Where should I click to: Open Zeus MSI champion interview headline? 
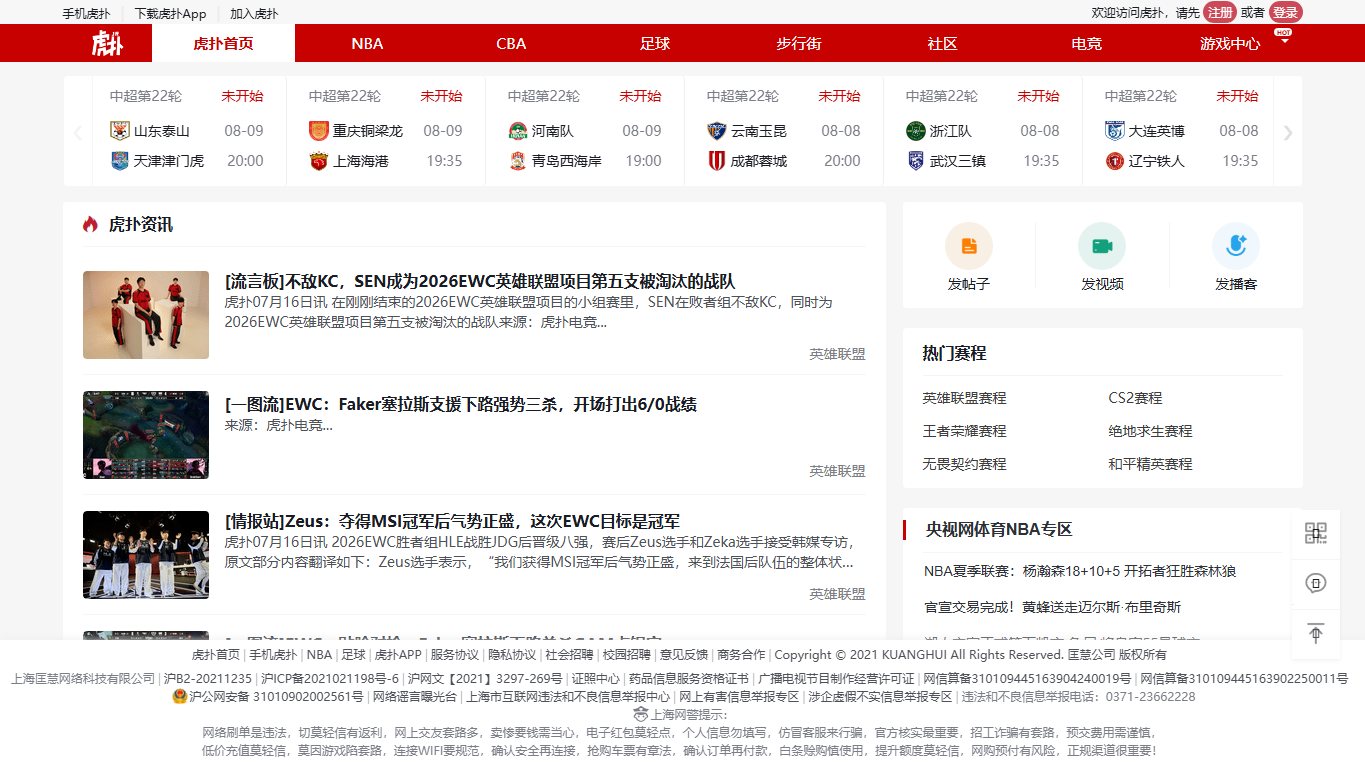pos(452,521)
